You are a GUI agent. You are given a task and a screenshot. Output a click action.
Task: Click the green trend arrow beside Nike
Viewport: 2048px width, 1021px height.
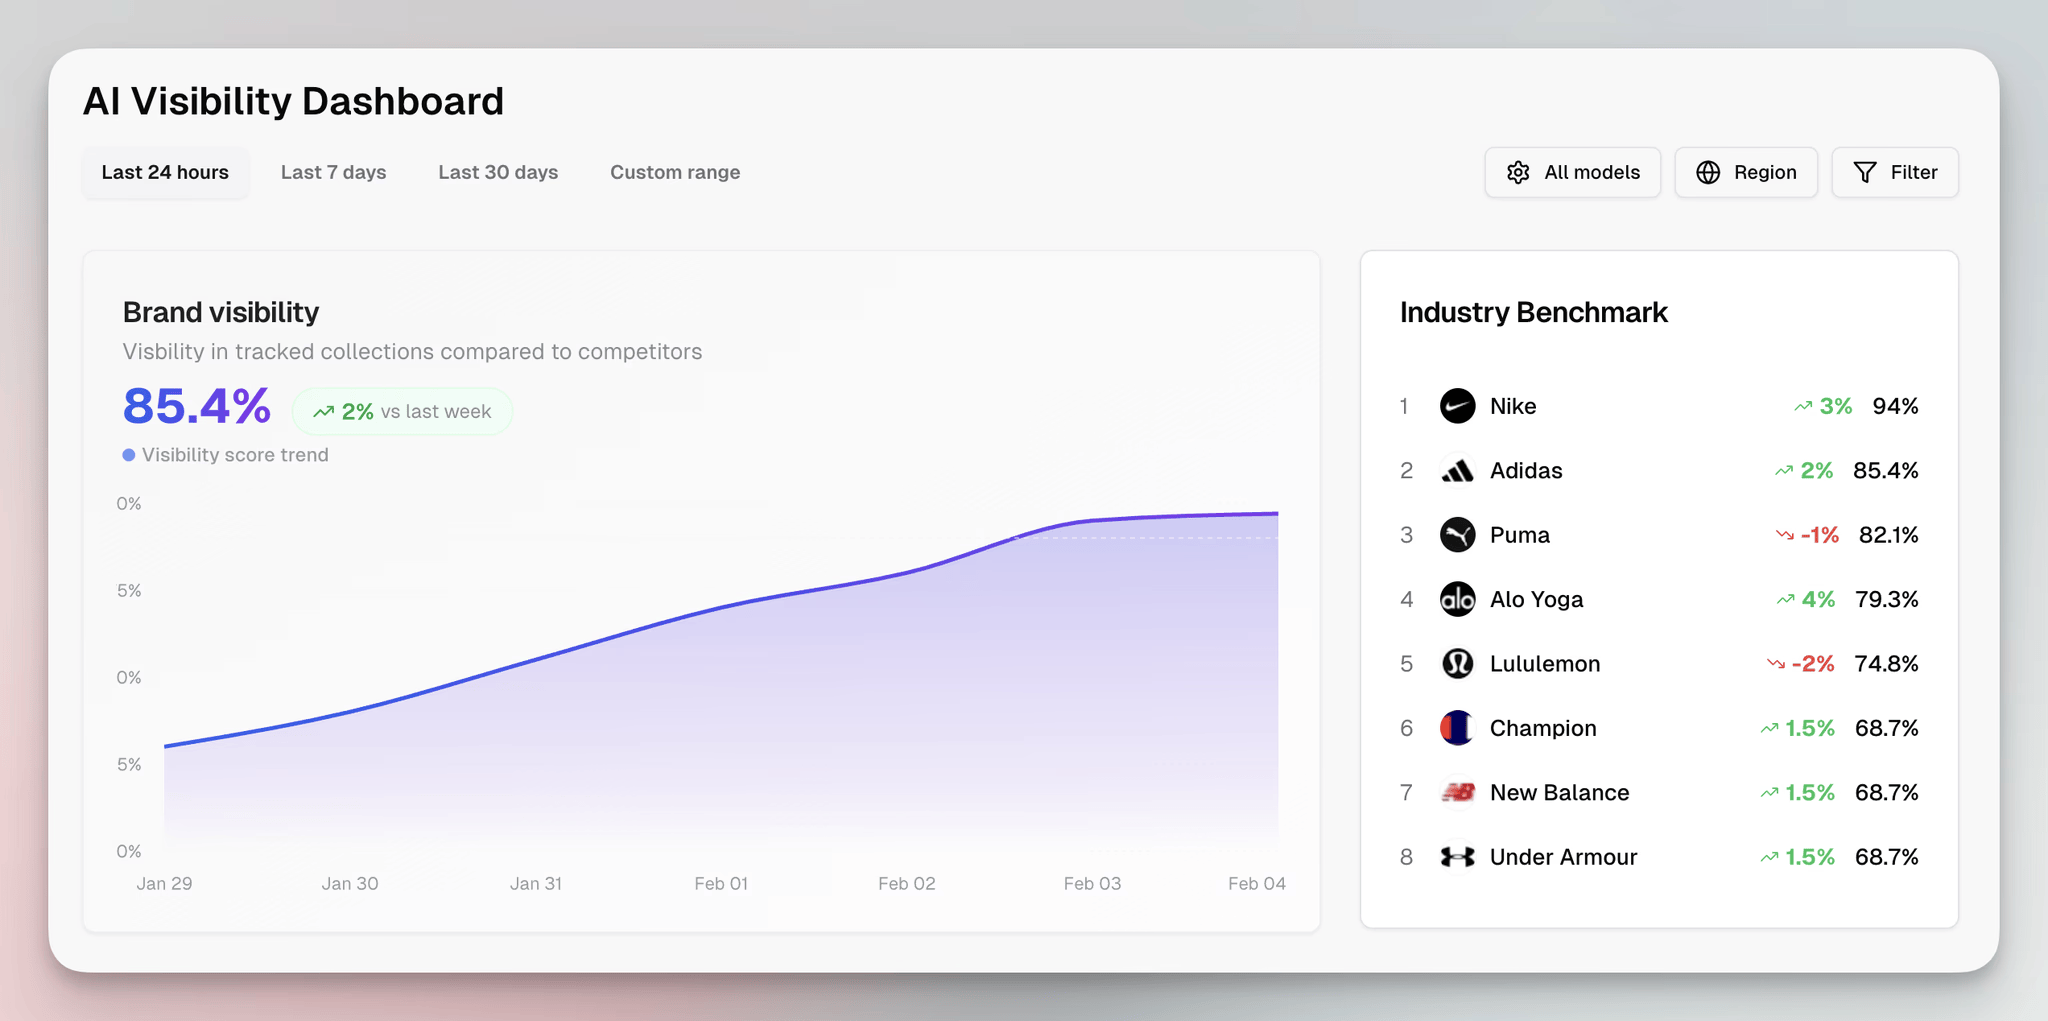pyautogui.click(x=1803, y=406)
